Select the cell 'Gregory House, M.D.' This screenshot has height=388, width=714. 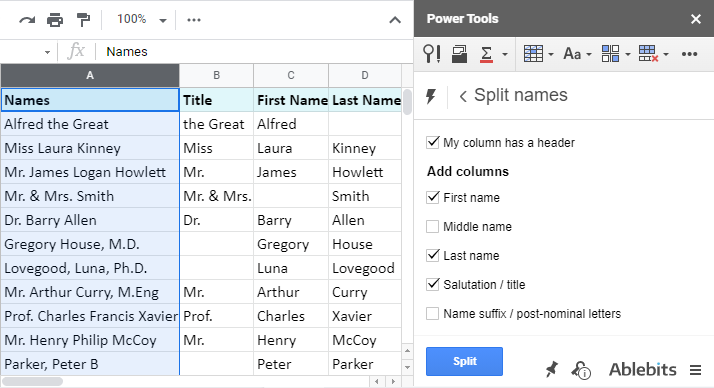tap(90, 245)
